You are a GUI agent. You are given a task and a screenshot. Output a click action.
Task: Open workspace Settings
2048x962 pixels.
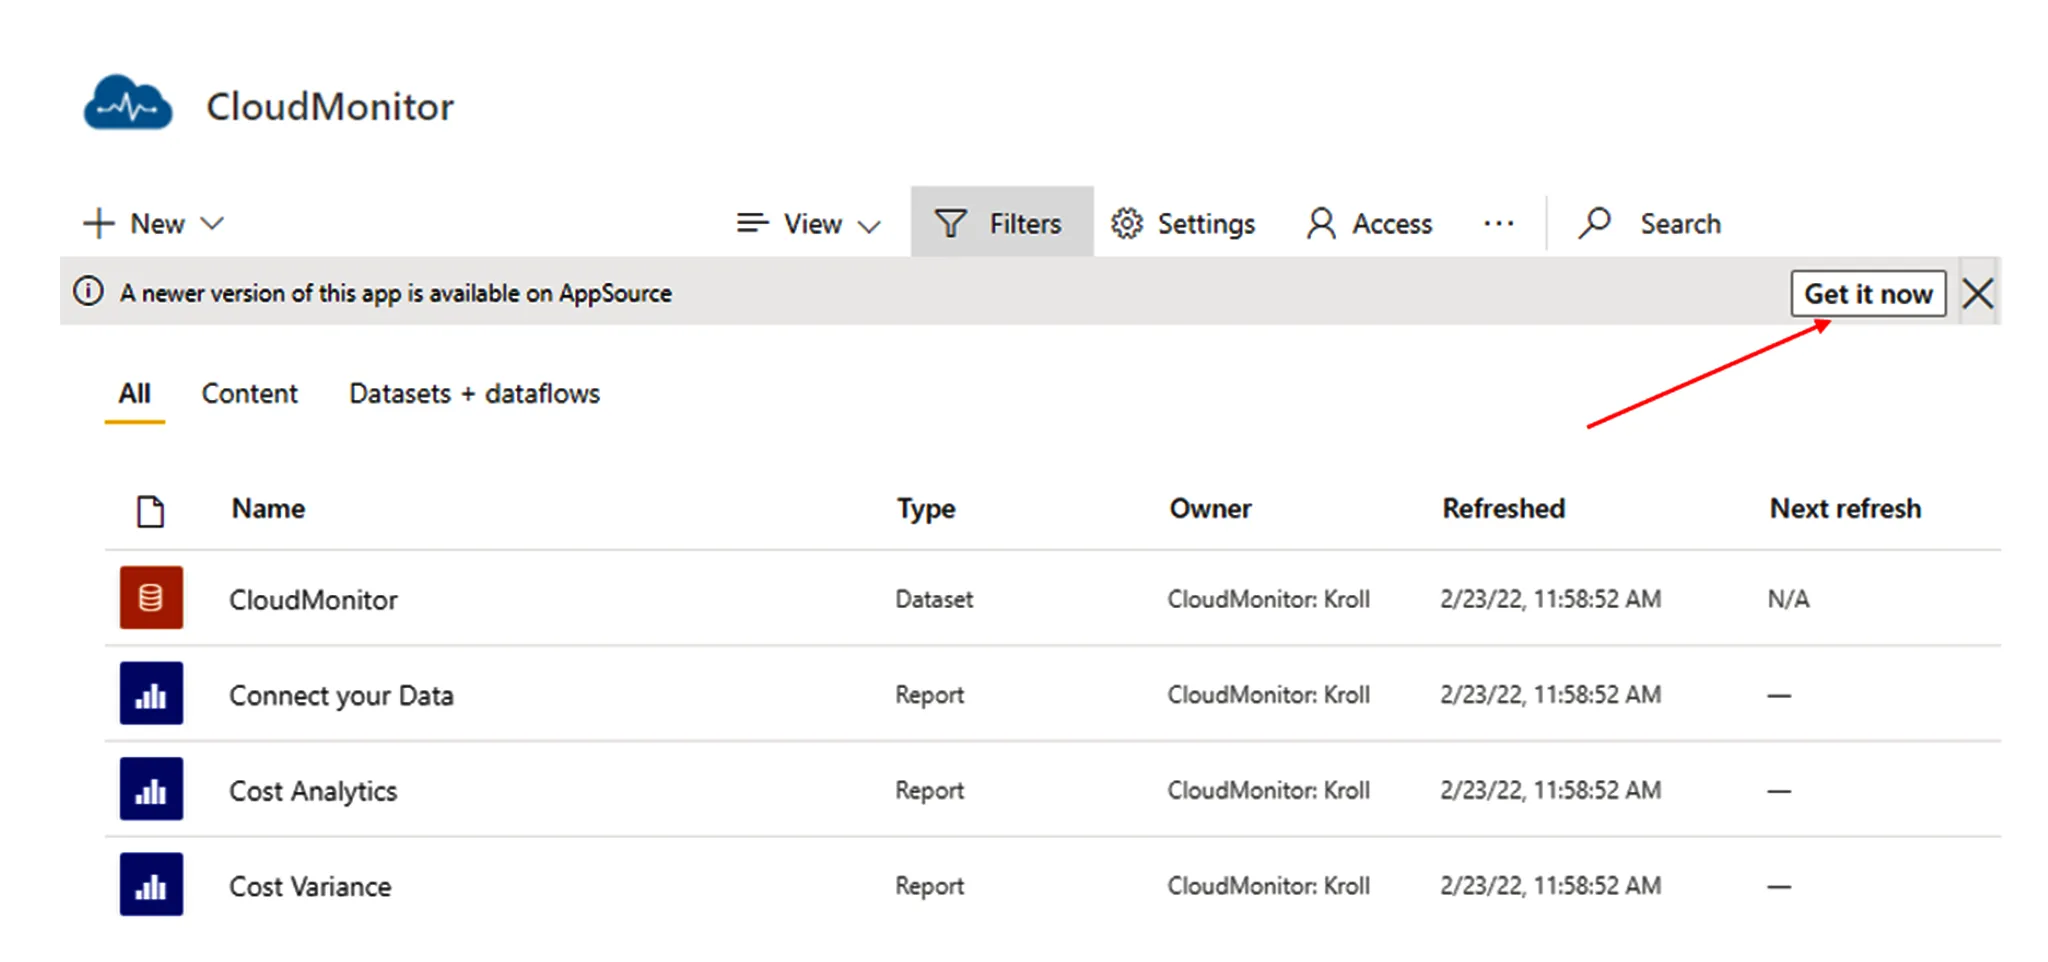click(x=1182, y=224)
